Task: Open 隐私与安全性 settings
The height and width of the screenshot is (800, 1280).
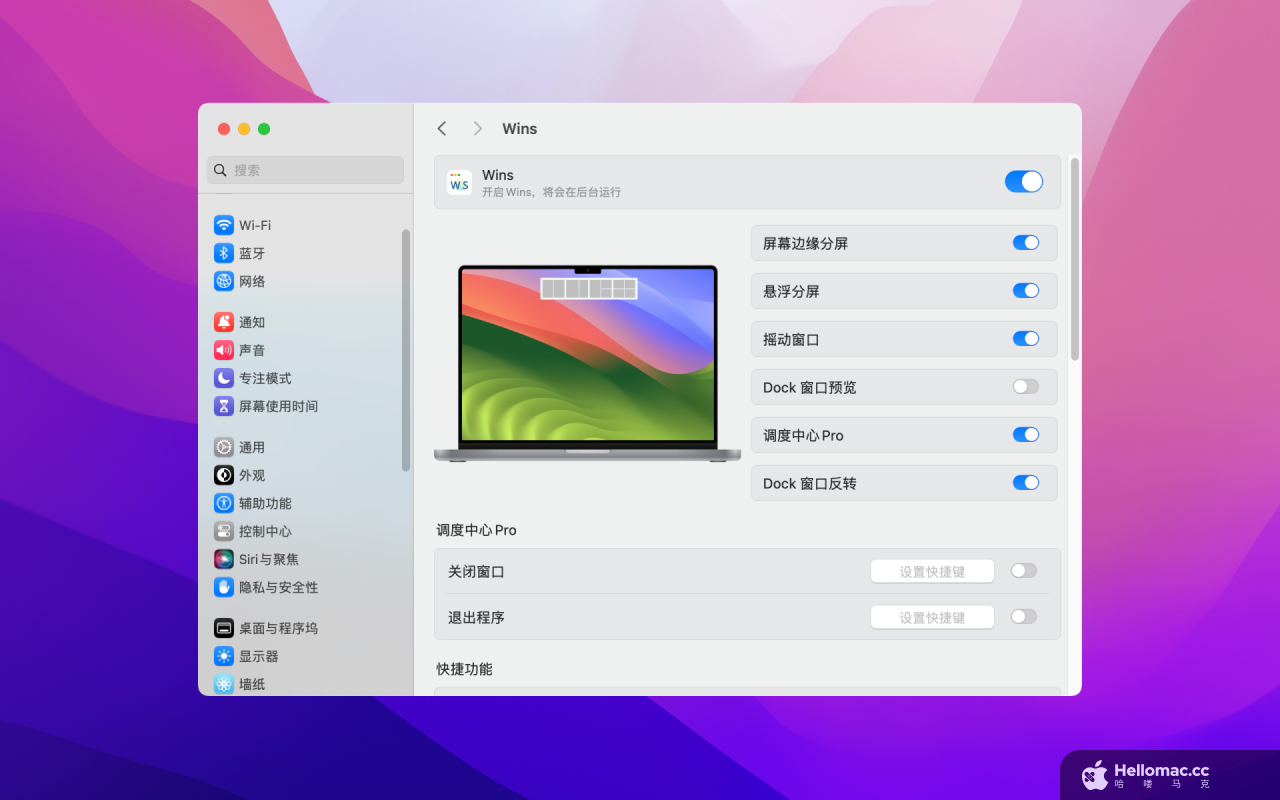Action: (x=305, y=587)
